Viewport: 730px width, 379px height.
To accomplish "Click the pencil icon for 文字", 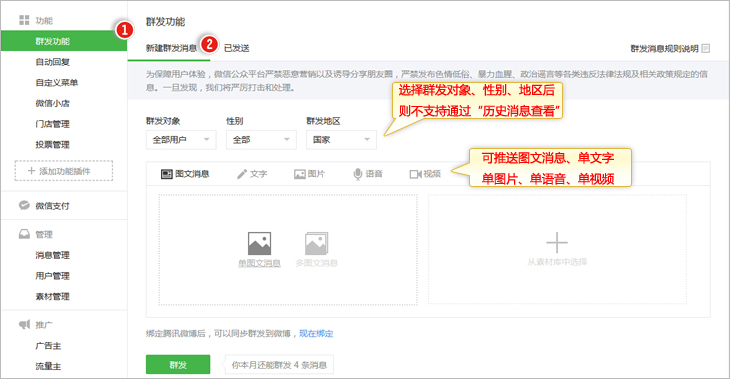I will [x=242, y=174].
